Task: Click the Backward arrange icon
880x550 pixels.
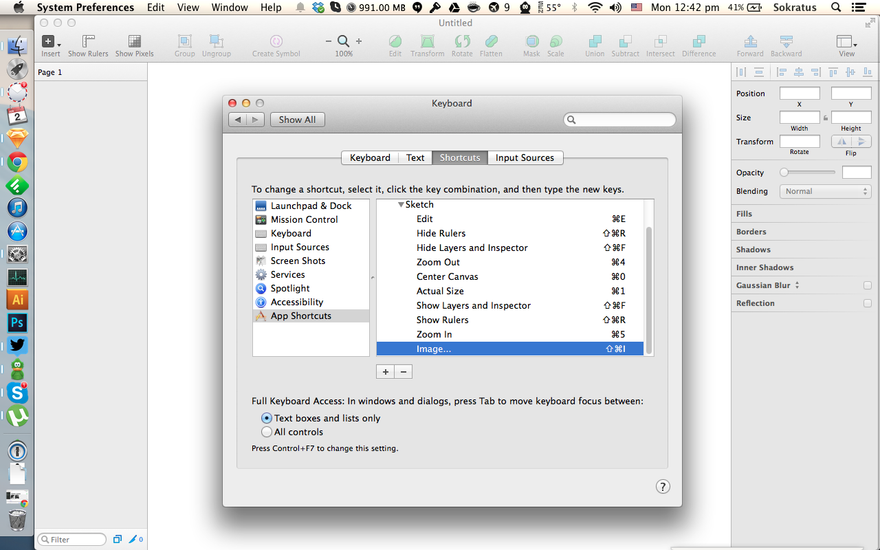Action: 786,45
